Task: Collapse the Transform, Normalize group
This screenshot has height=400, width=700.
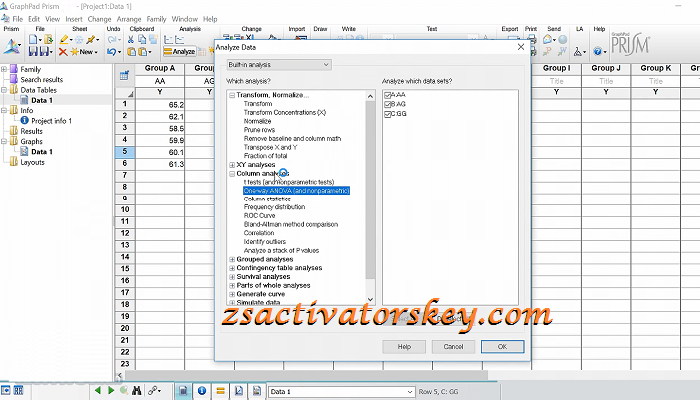Action: tap(232, 95)
